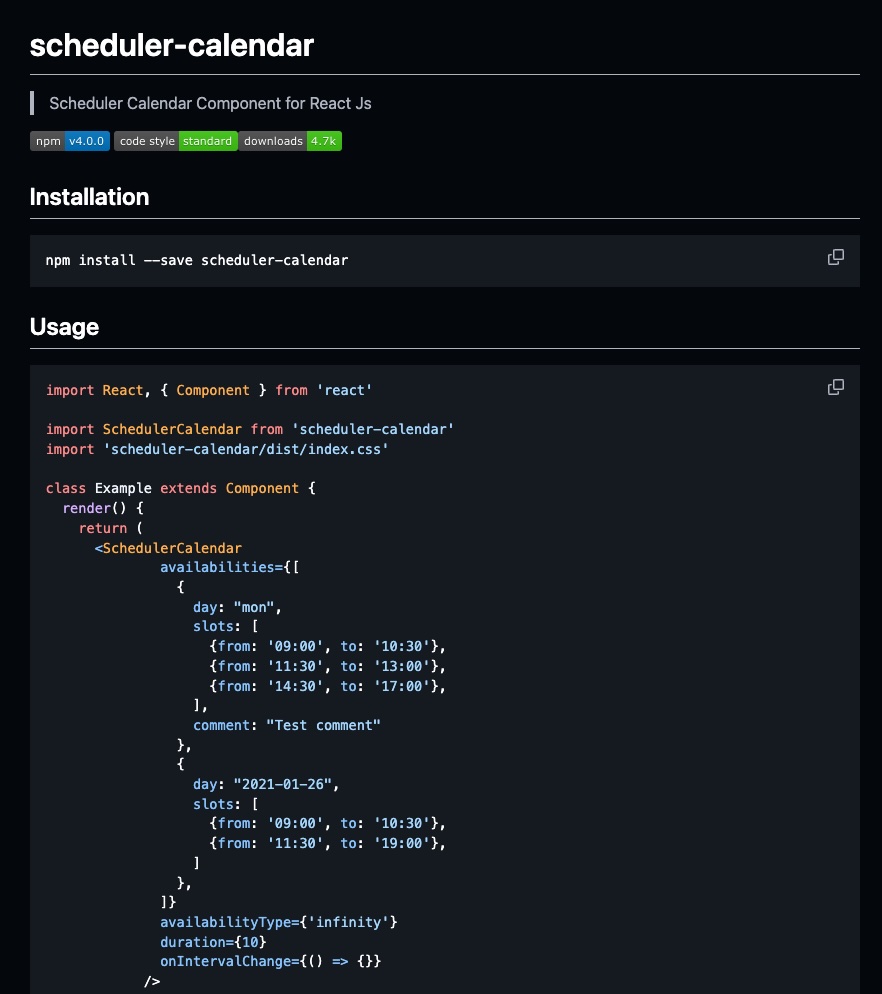Click the "2021-01-26" day value
Viewport: 882px width, 994px height.
[x=283, y=784]
